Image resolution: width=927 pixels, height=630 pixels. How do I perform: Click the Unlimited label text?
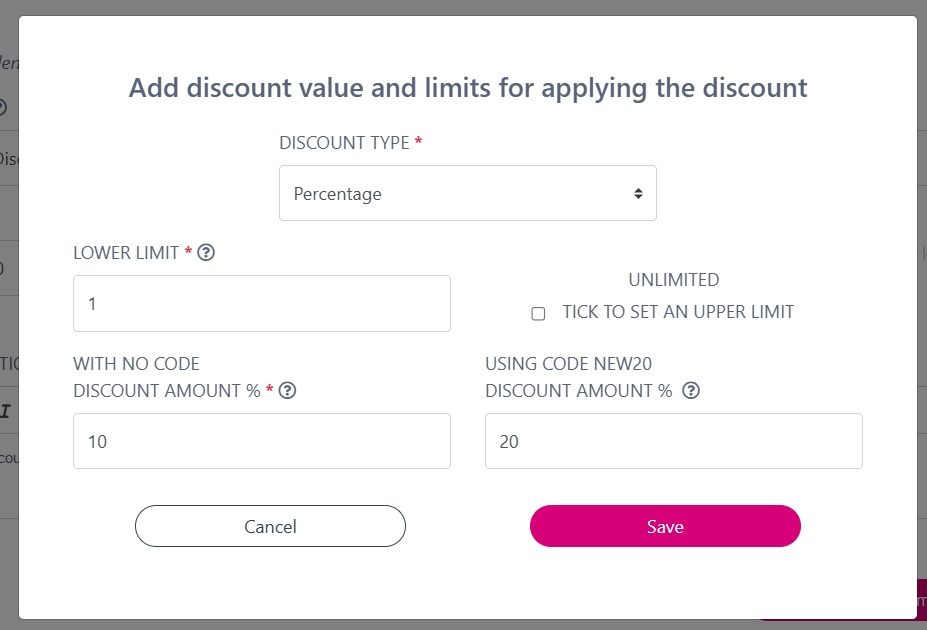(673, 280)
